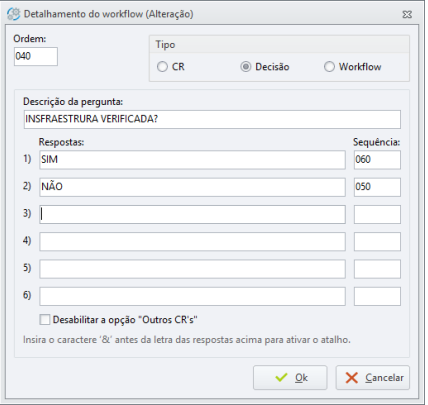Enable Desabilitar a opção "Outros CR's" checkbox
The height and width of the screenshot is (405, 428).
tap(45, 320)
